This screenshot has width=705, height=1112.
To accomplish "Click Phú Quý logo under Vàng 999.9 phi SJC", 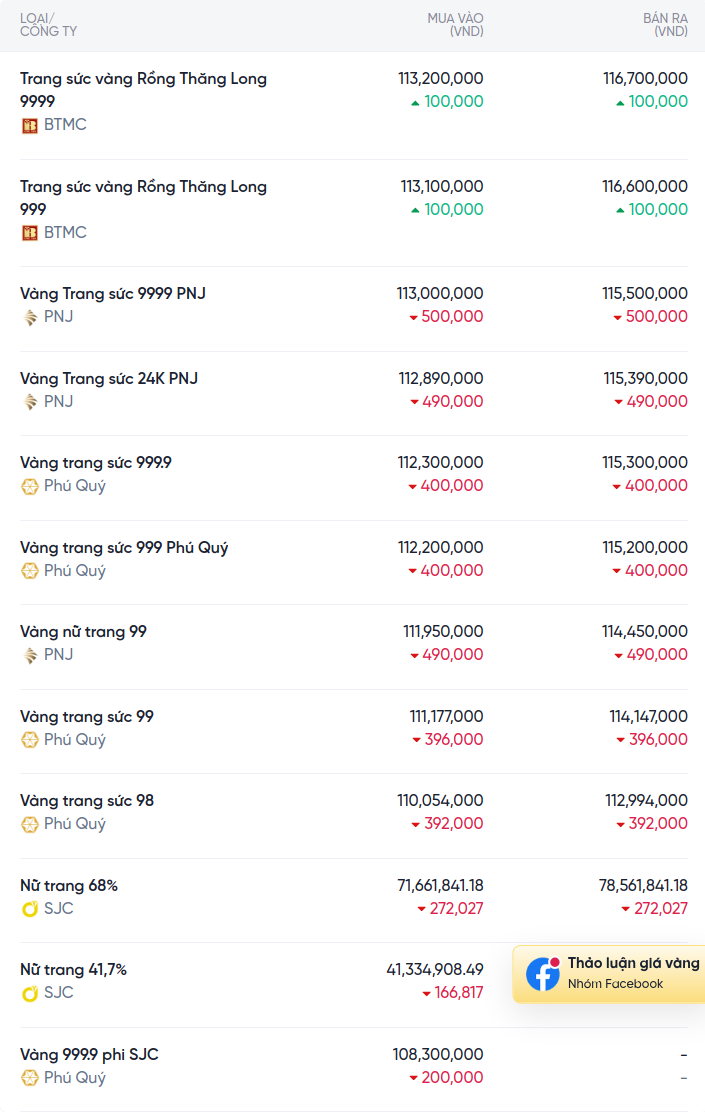I will tap(30, 1078).
